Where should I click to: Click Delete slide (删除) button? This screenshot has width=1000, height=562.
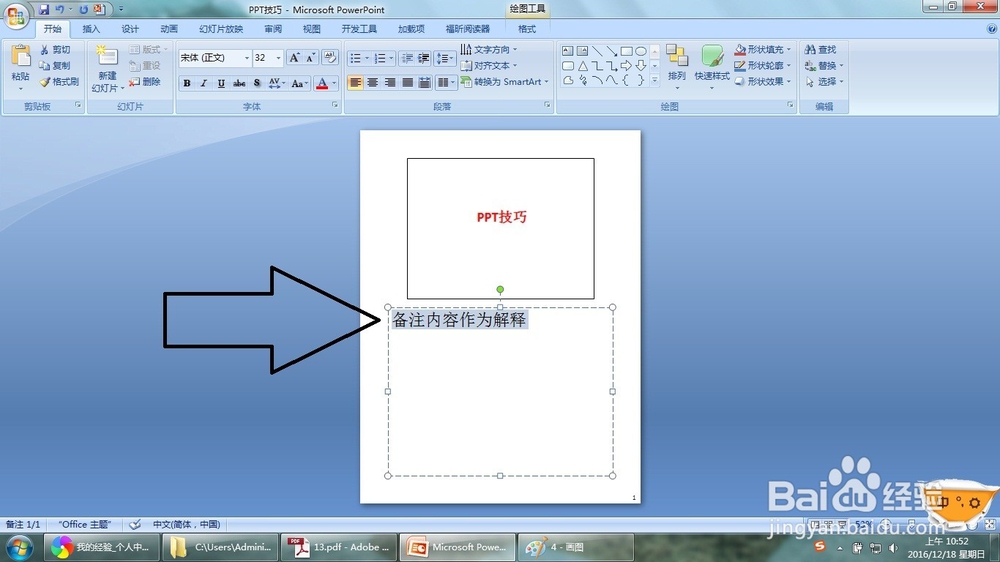point(145,82)
